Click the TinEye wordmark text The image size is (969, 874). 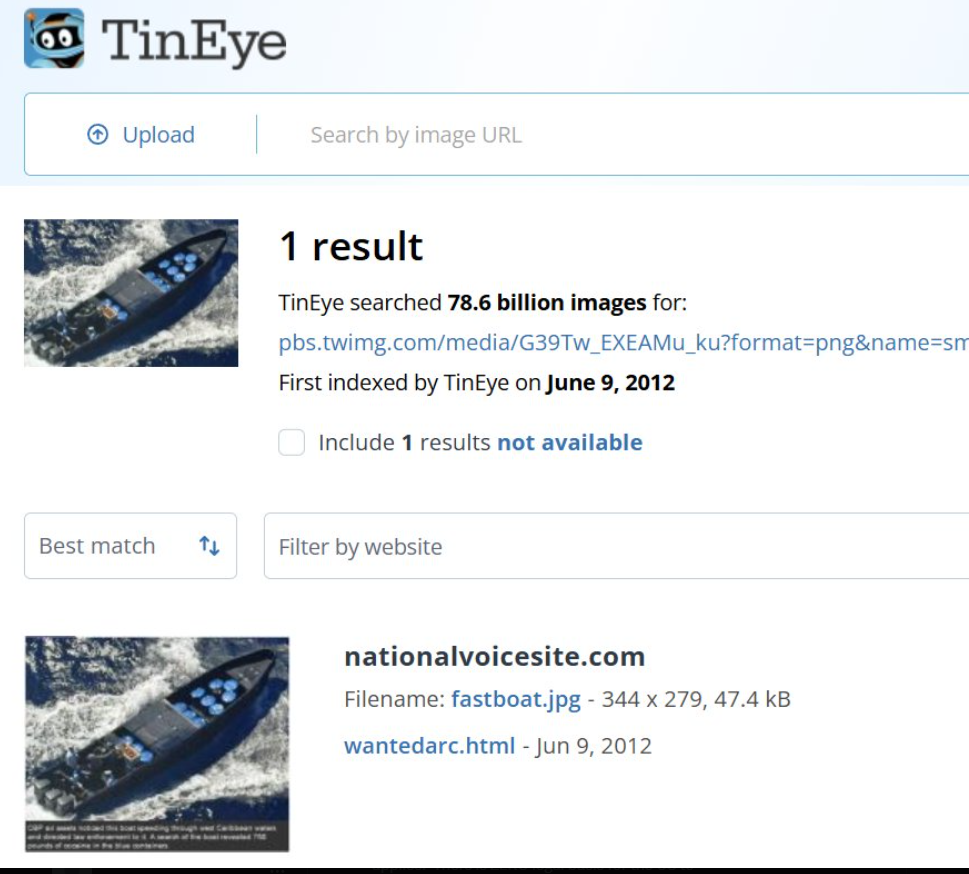193,42
